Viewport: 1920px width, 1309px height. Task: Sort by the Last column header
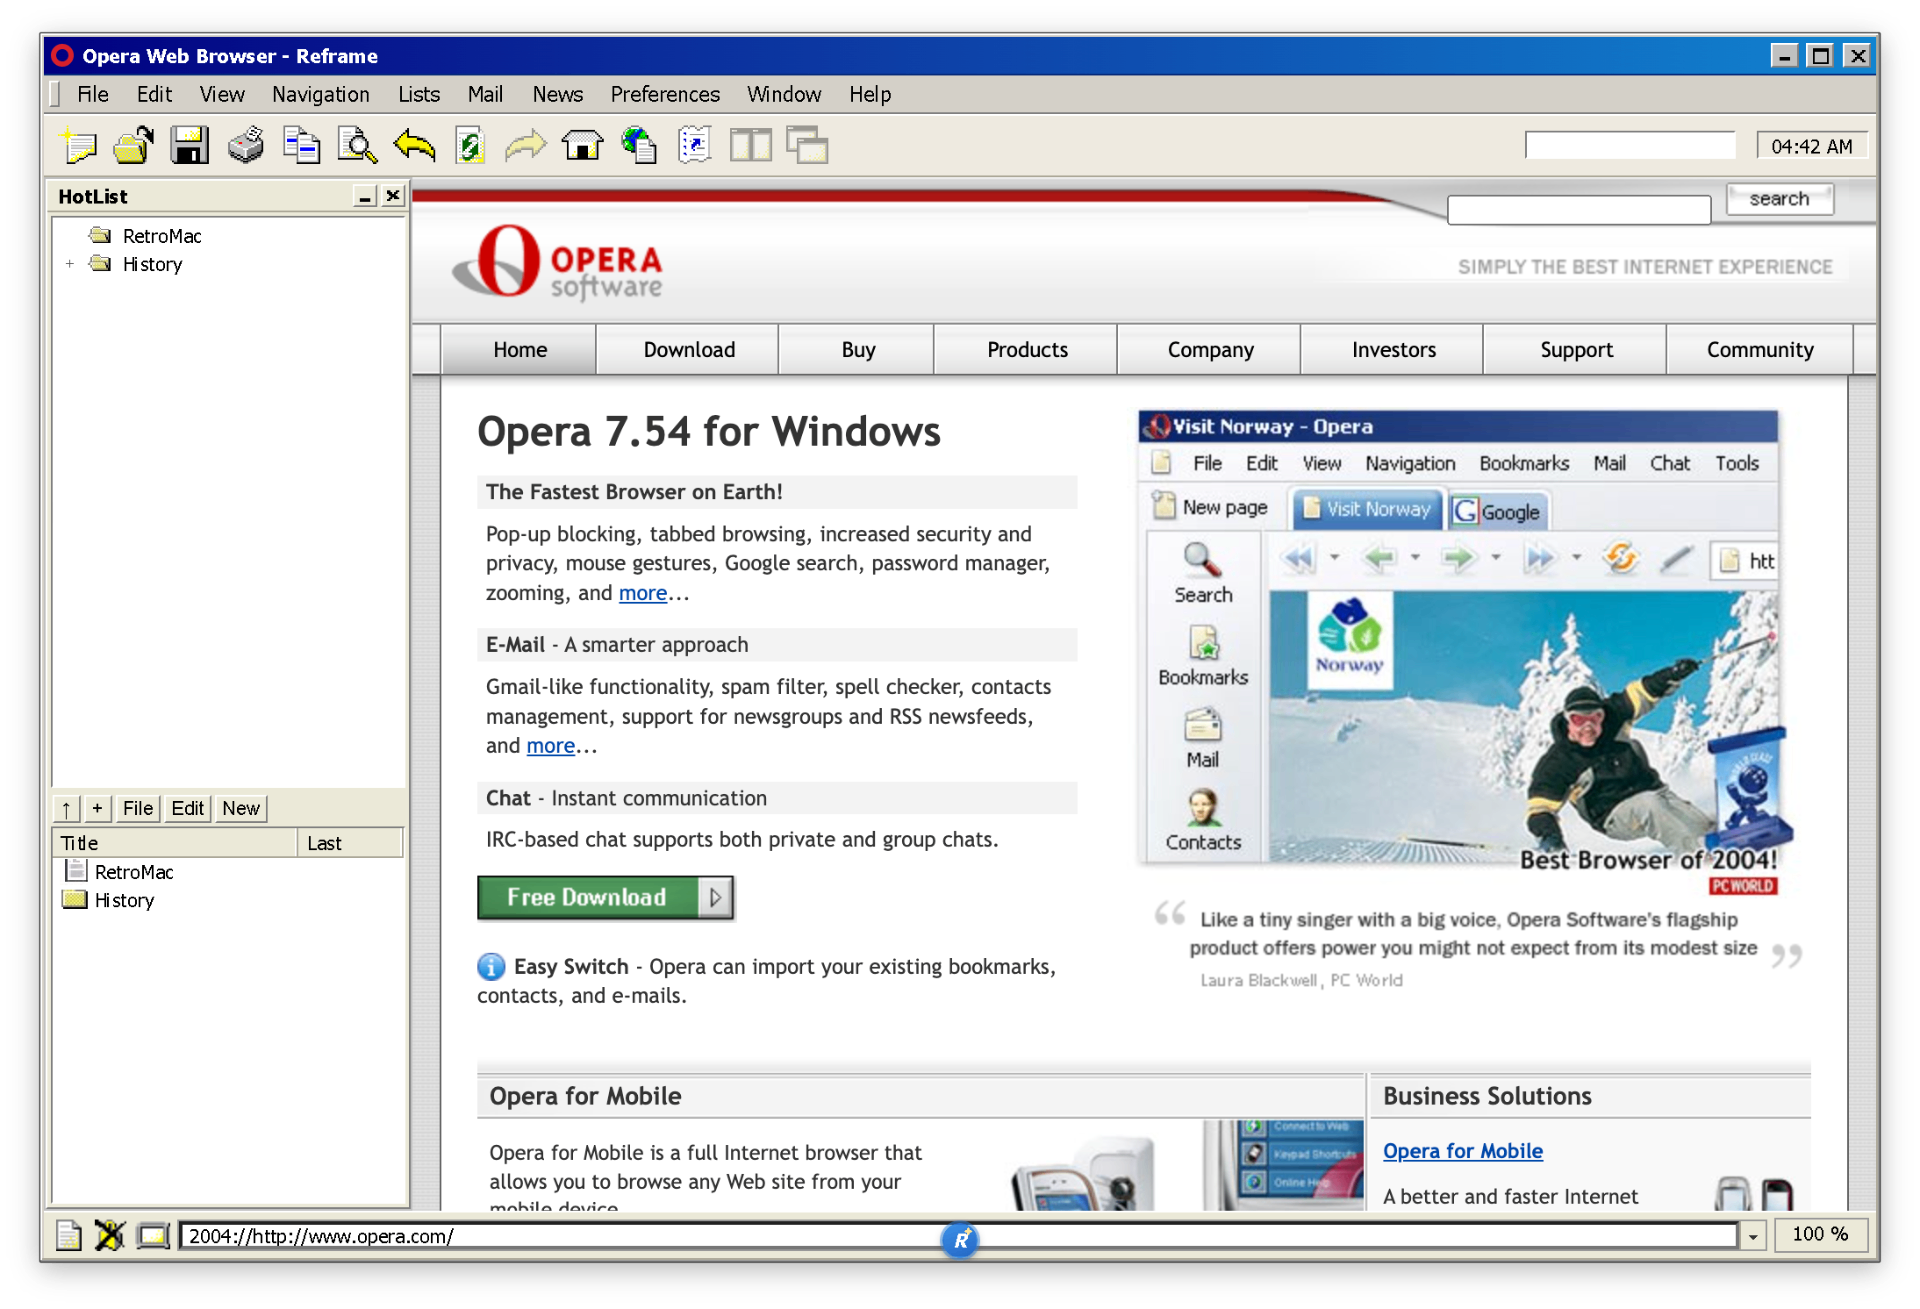point(350,843)
